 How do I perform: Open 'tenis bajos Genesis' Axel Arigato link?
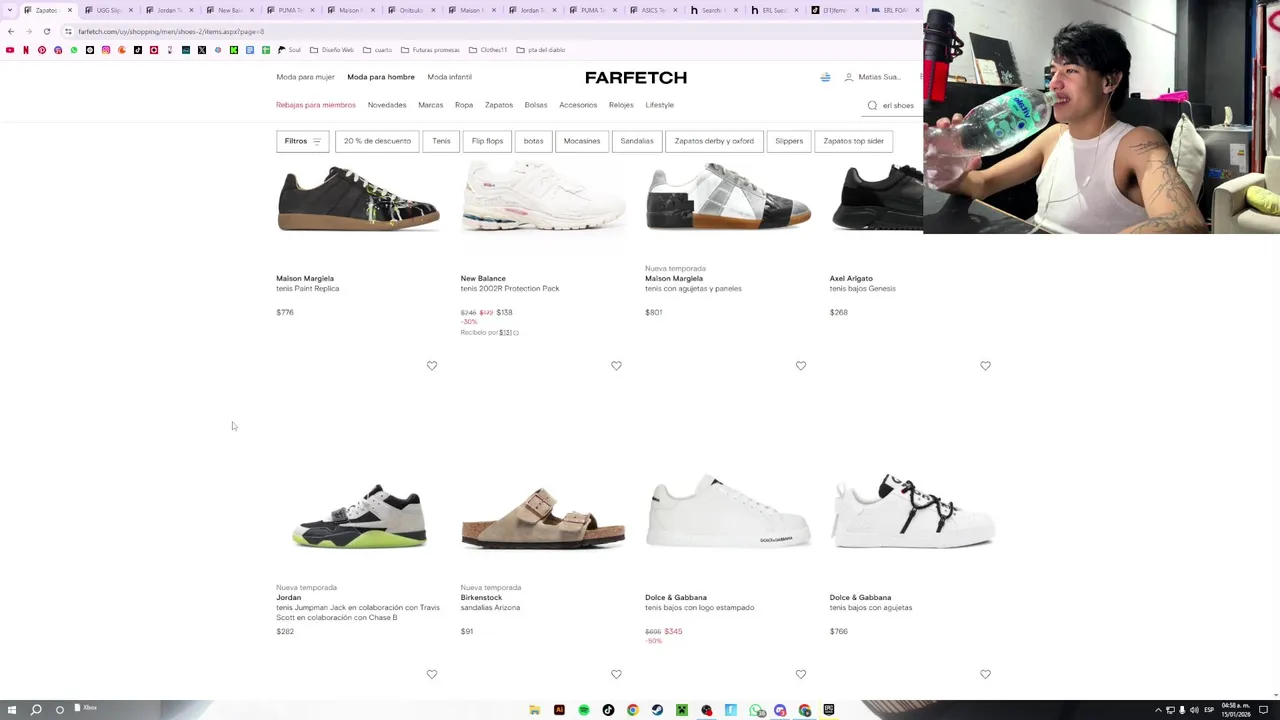pyautogui.click(x=862, y=289)
